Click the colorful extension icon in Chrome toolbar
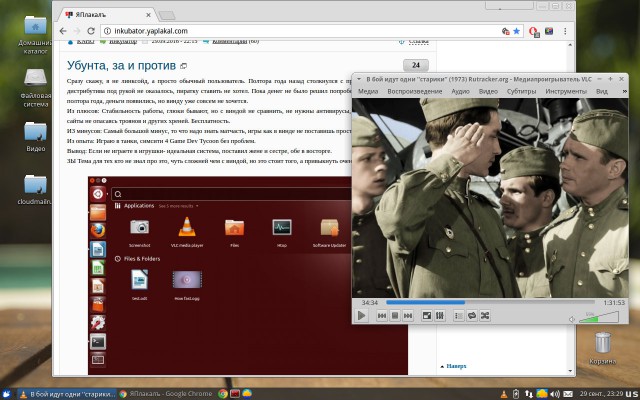 click(x=549, y=31)
